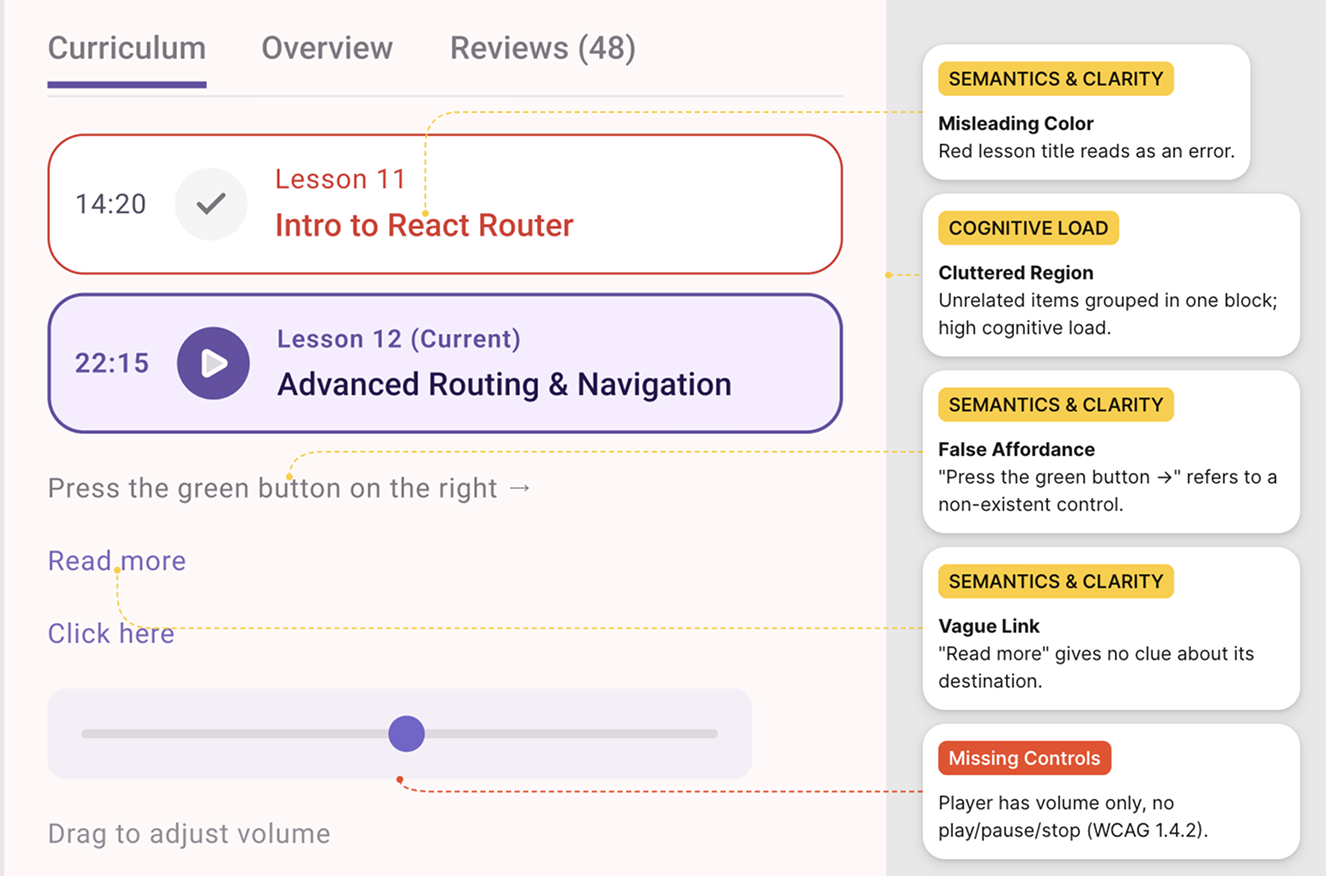Open the Read more link in the Curriculum panel
Screen dimensions: 1326x876
coord(117,561)
